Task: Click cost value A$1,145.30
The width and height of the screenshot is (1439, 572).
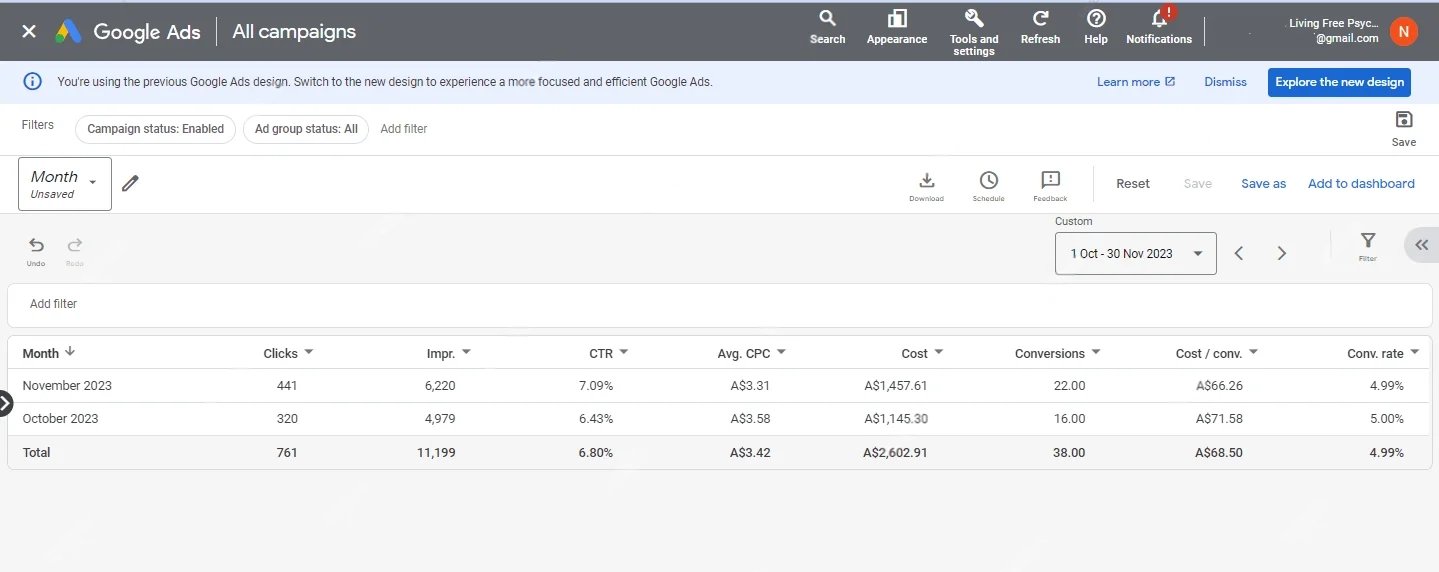Action: pyautogui.click(x=896, y=419)
